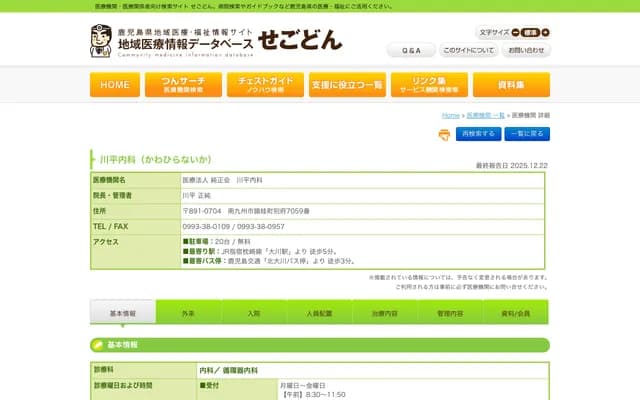Open 支援に役立つ一覧 menu
The image size is (640, 400).
[346, 85]
